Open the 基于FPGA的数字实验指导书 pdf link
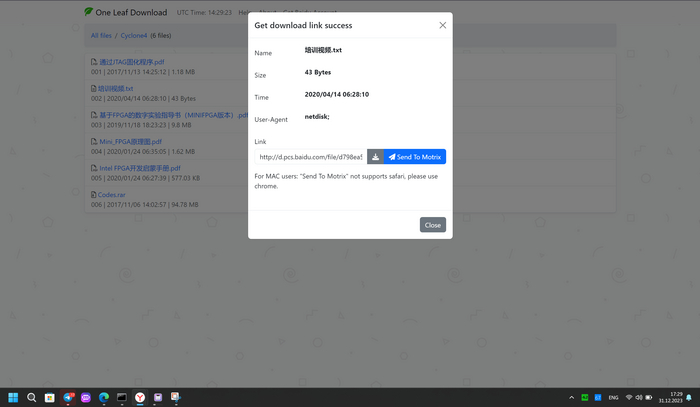Image resolution: width=700 pixels, height=407 pixels. (173, 115)
